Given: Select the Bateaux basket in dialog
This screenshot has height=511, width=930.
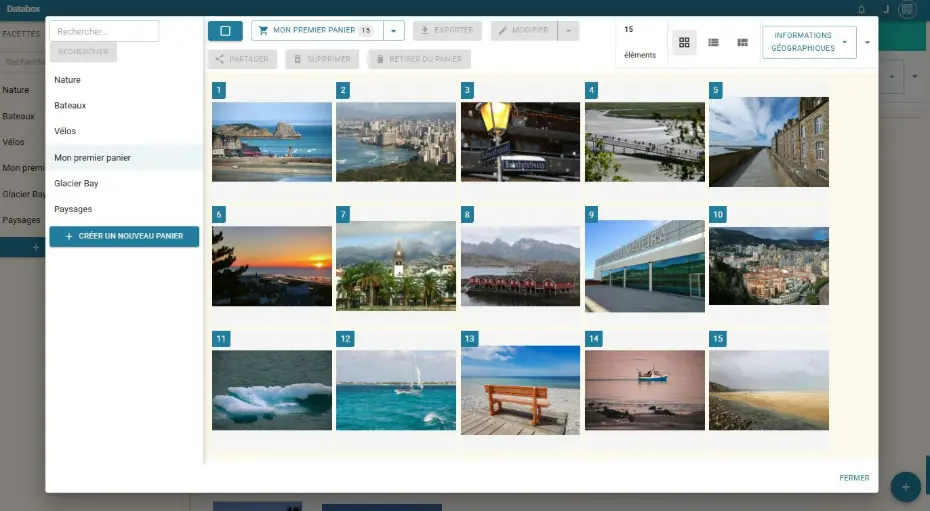Looking at the screenshot, I should (x=125, y=106).
